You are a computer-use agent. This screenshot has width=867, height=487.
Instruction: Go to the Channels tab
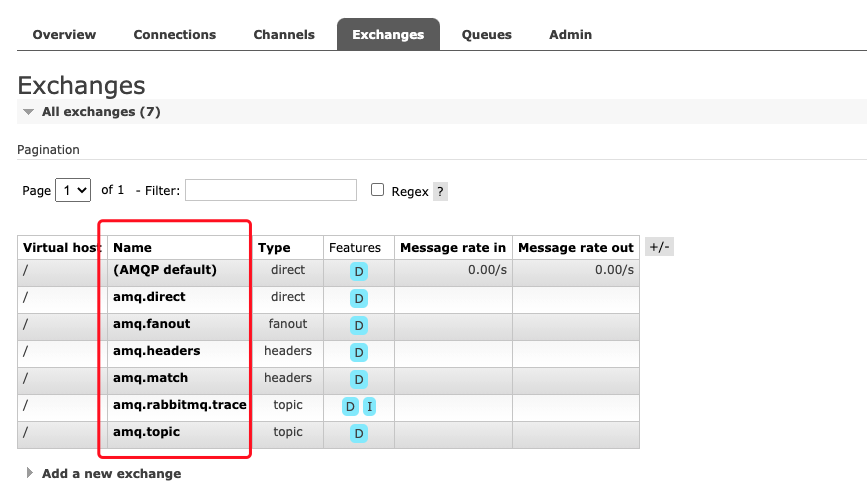click(284, 34)
